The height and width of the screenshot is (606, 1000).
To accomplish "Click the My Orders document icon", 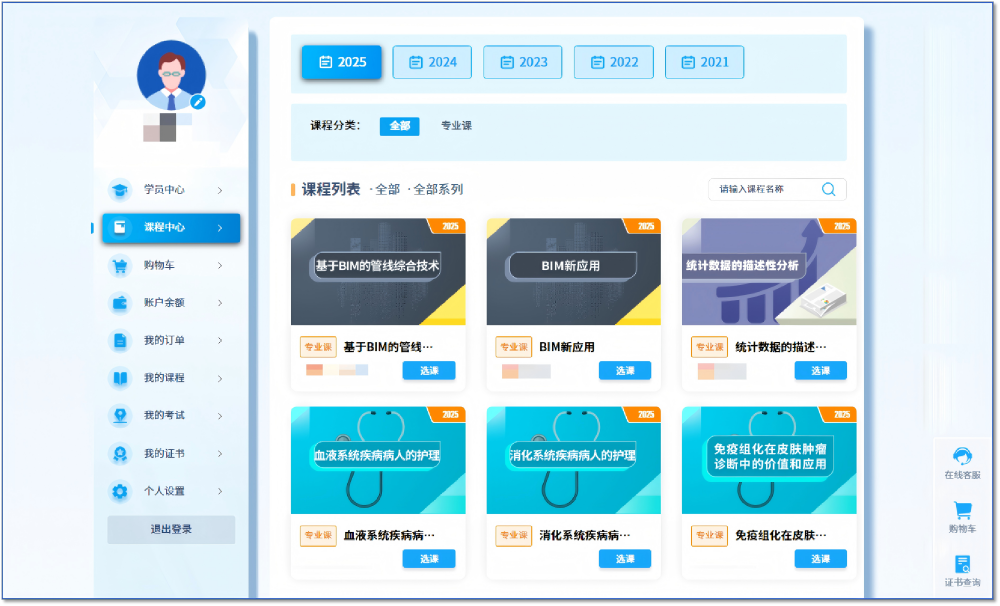I will [120, 341].
